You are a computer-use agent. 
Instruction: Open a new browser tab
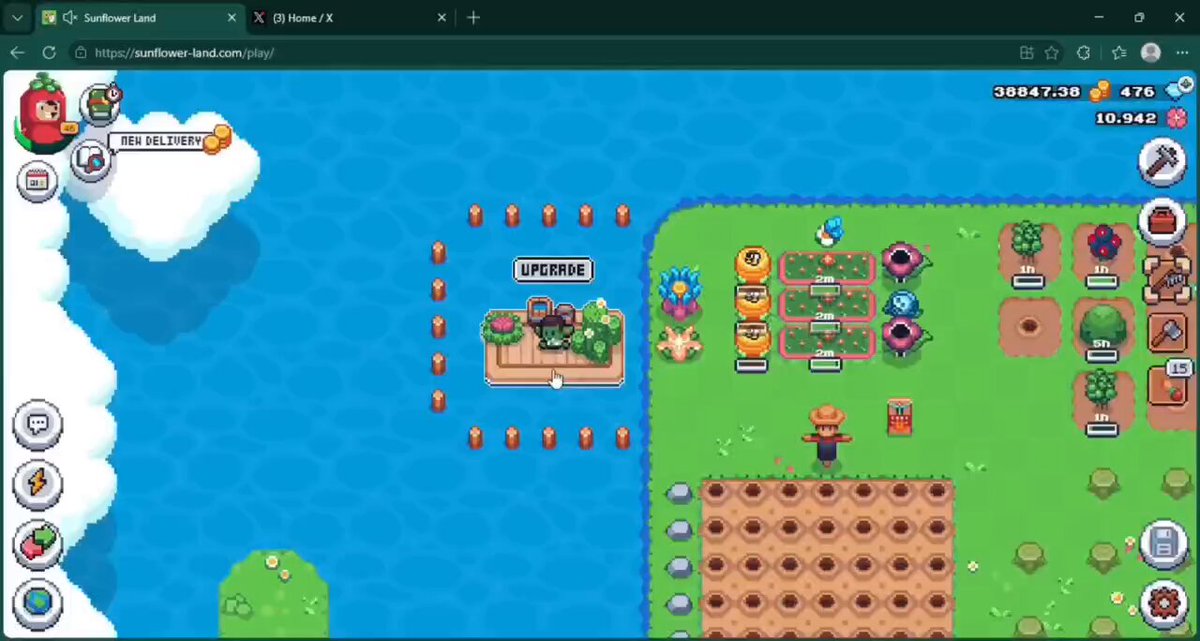tap(473, 18)
